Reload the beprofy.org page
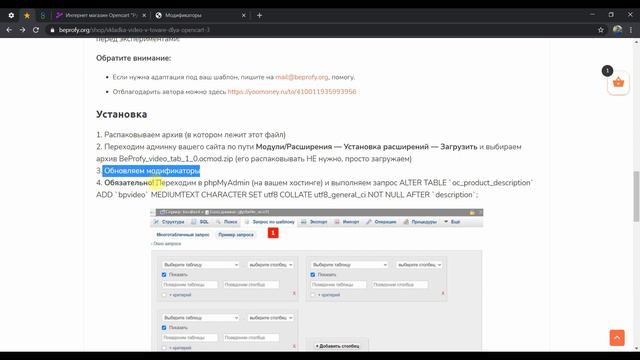The image size is (640, 360). pyautogui.click(x=36, y=30)
